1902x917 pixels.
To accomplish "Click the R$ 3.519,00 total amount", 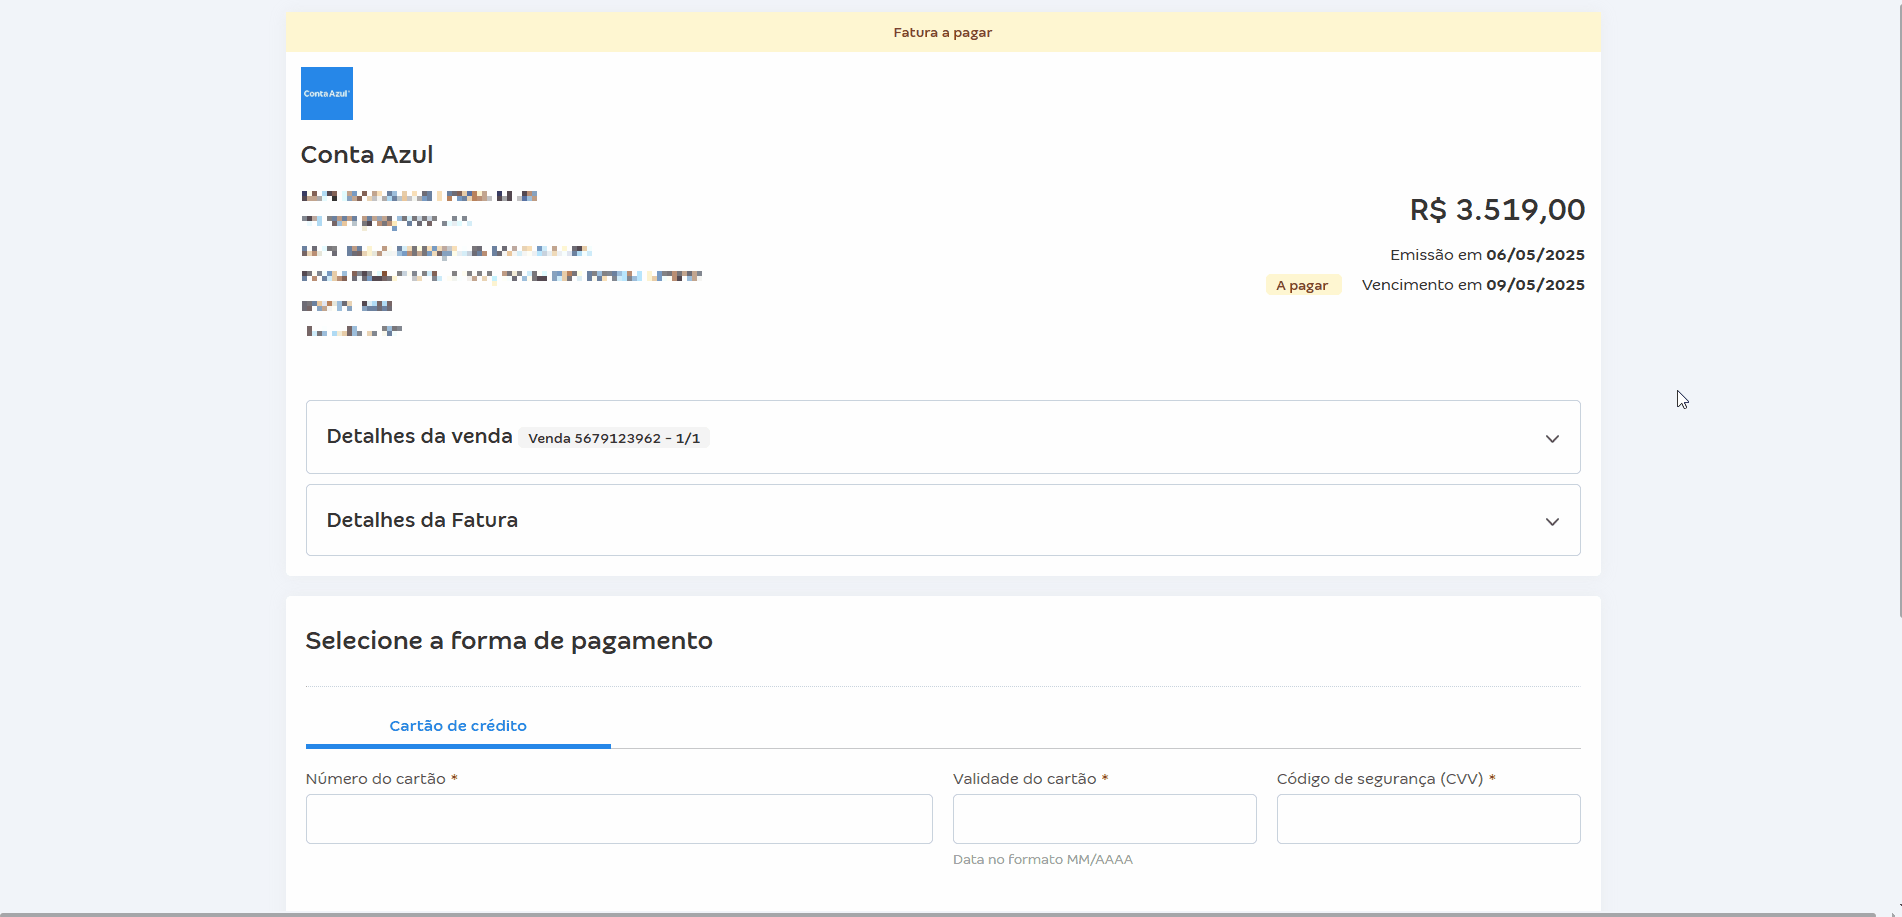I will tap(1495, 210).
